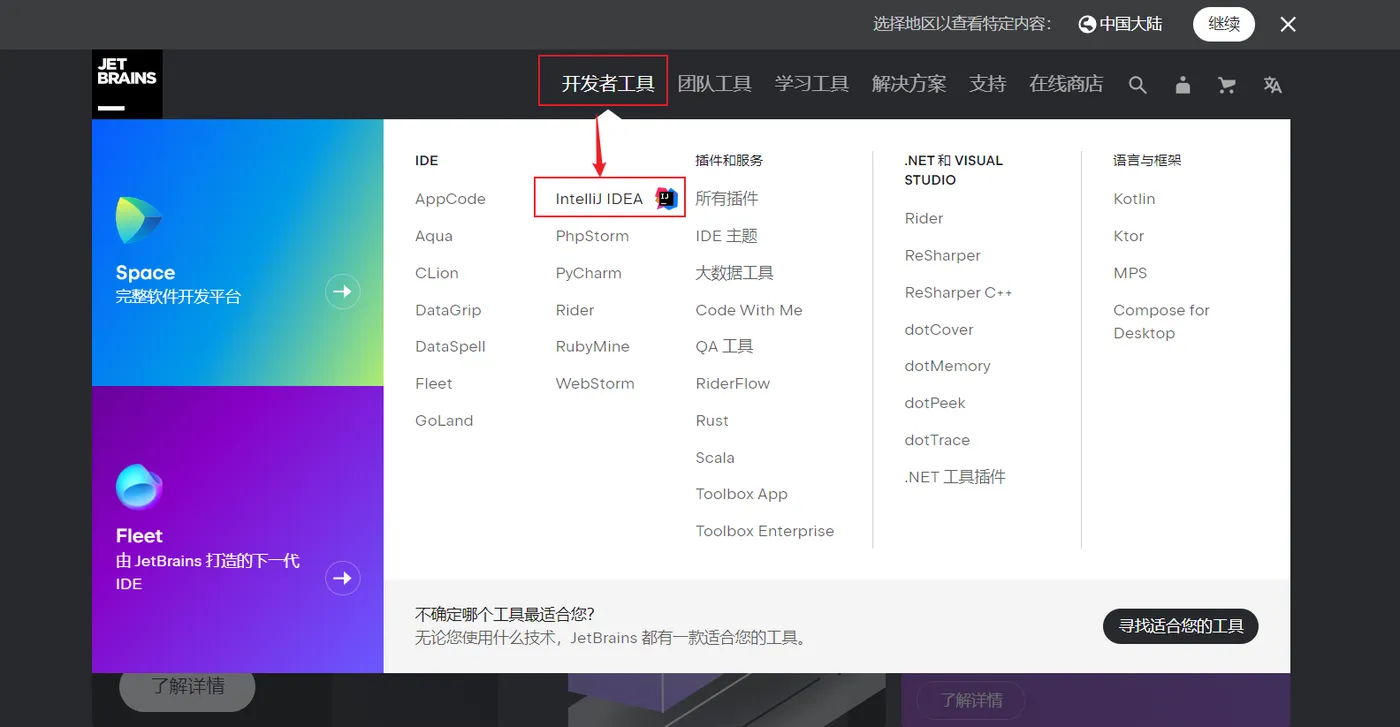Open the 支持 menu
Viewport: 1400px width, 727px height.
988,84
